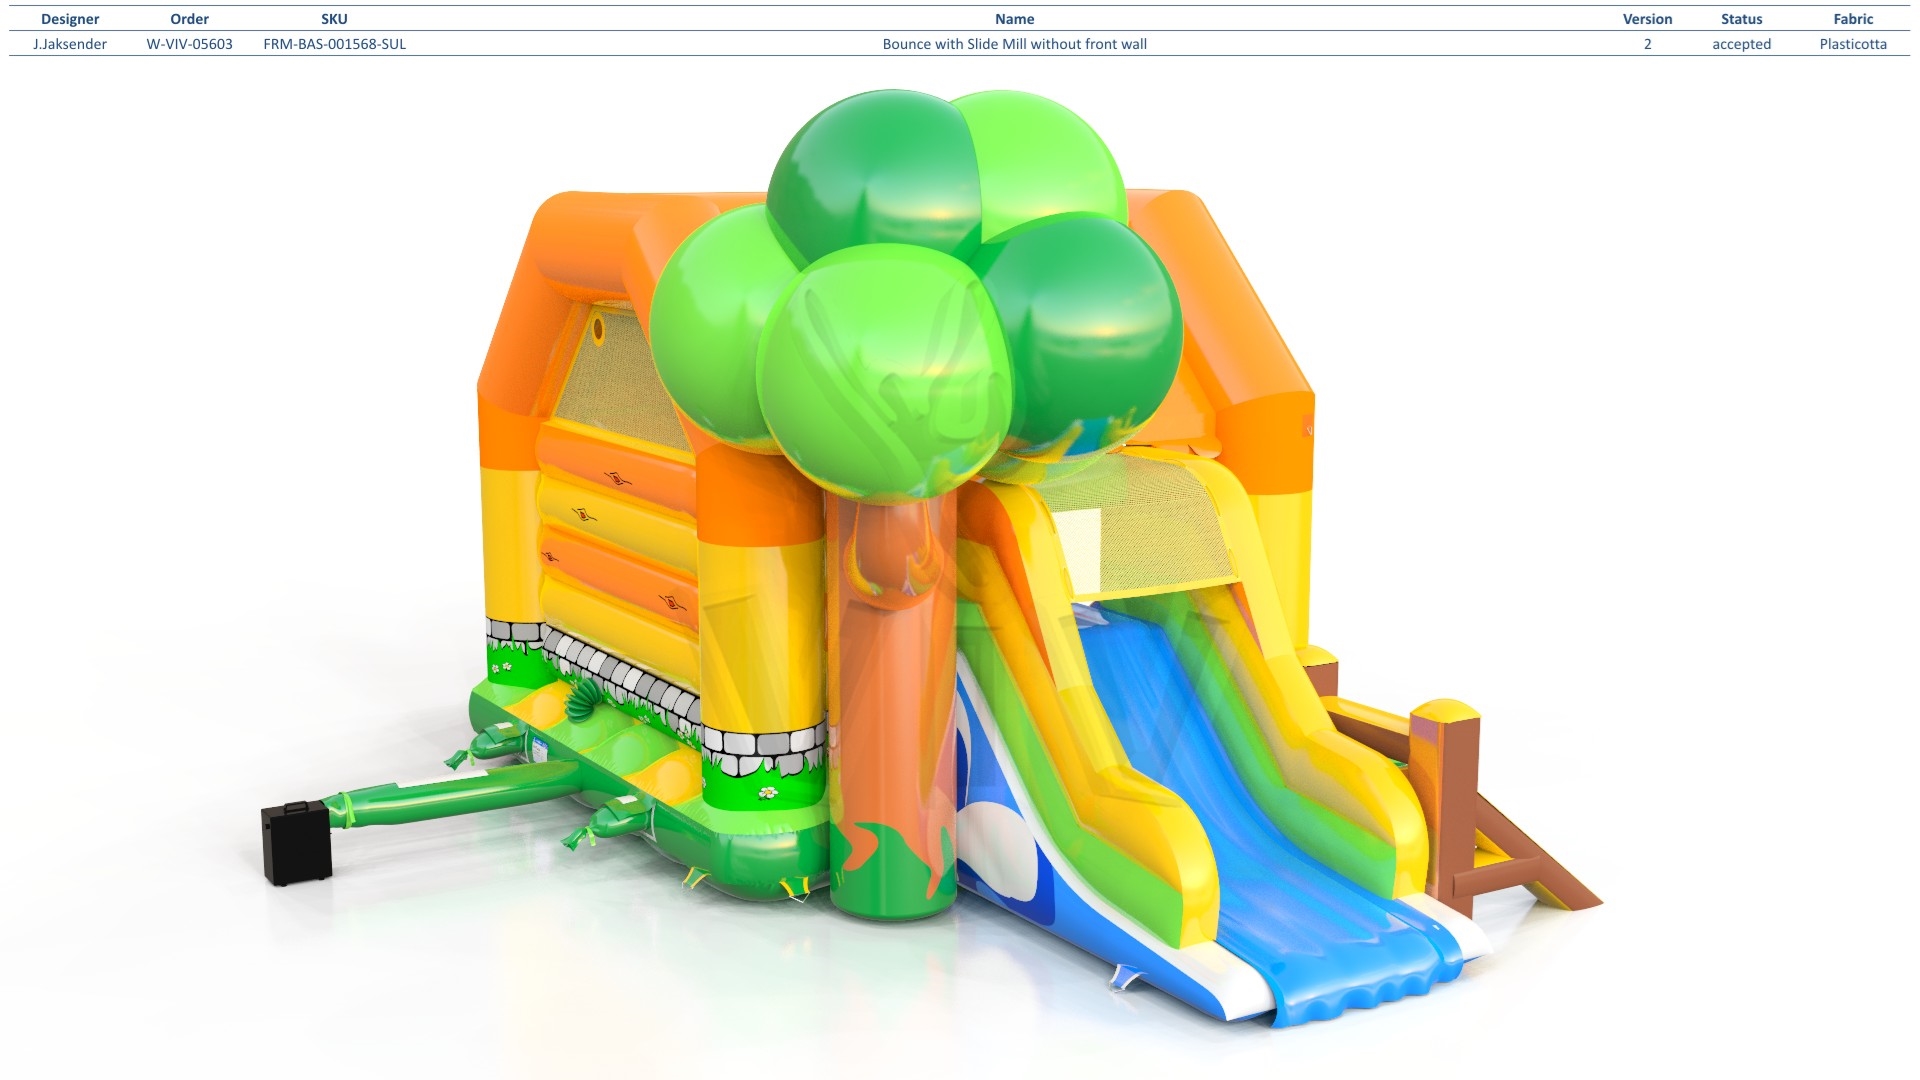Click the Name column header
This screenshot has width=1920, height=1080.
coord(1014,19)
